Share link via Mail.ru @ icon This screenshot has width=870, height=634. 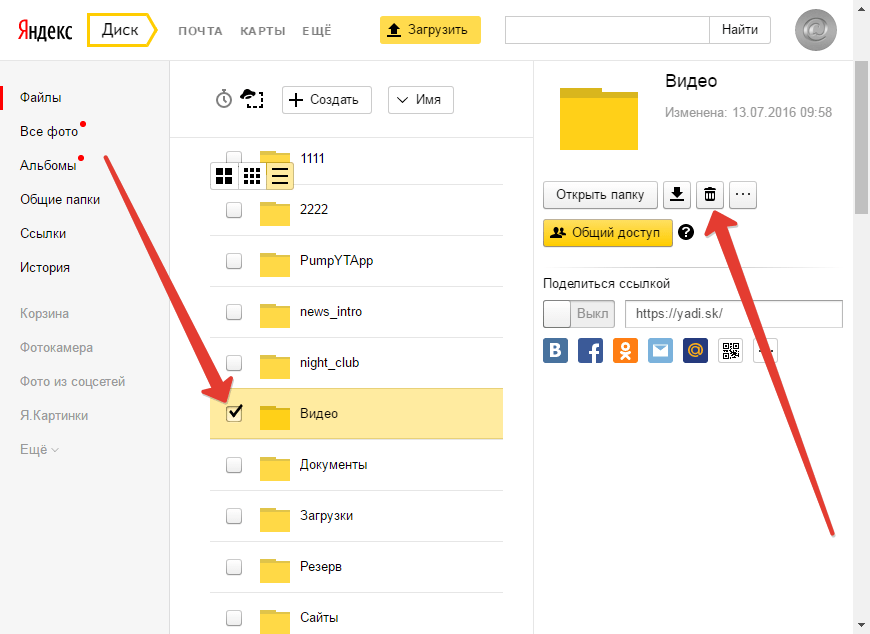point(695,351)
